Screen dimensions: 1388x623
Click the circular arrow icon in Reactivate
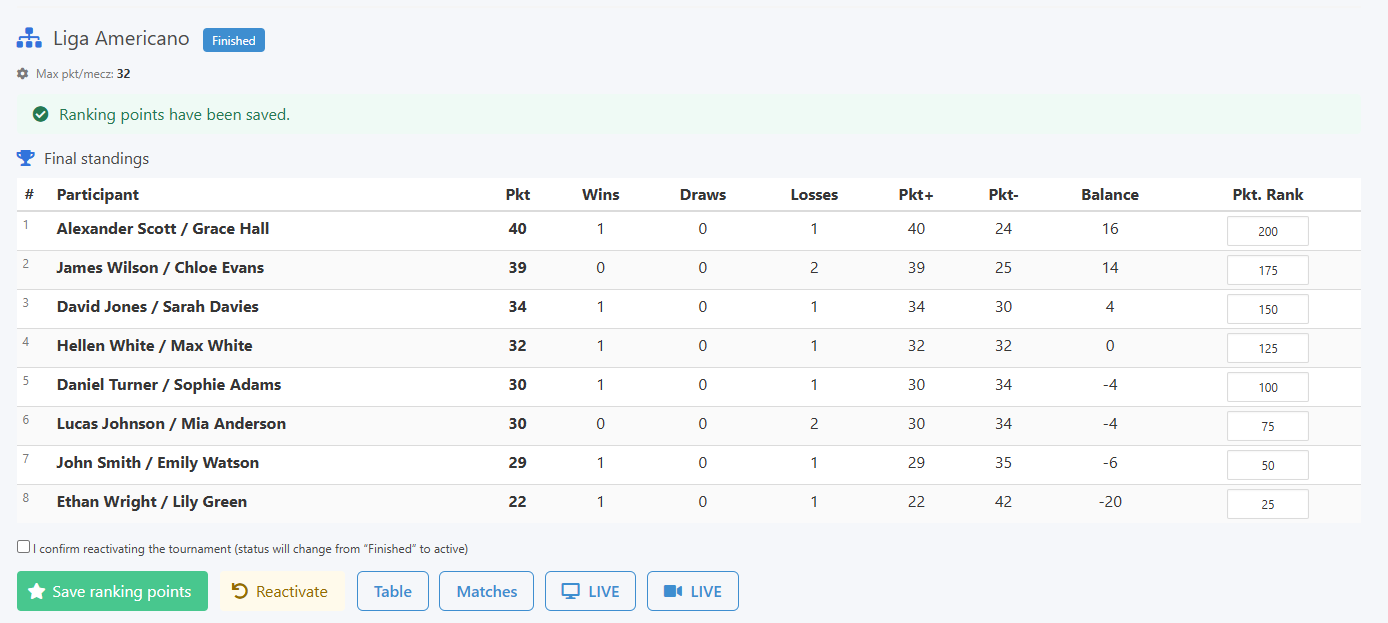tap(240, 591)
